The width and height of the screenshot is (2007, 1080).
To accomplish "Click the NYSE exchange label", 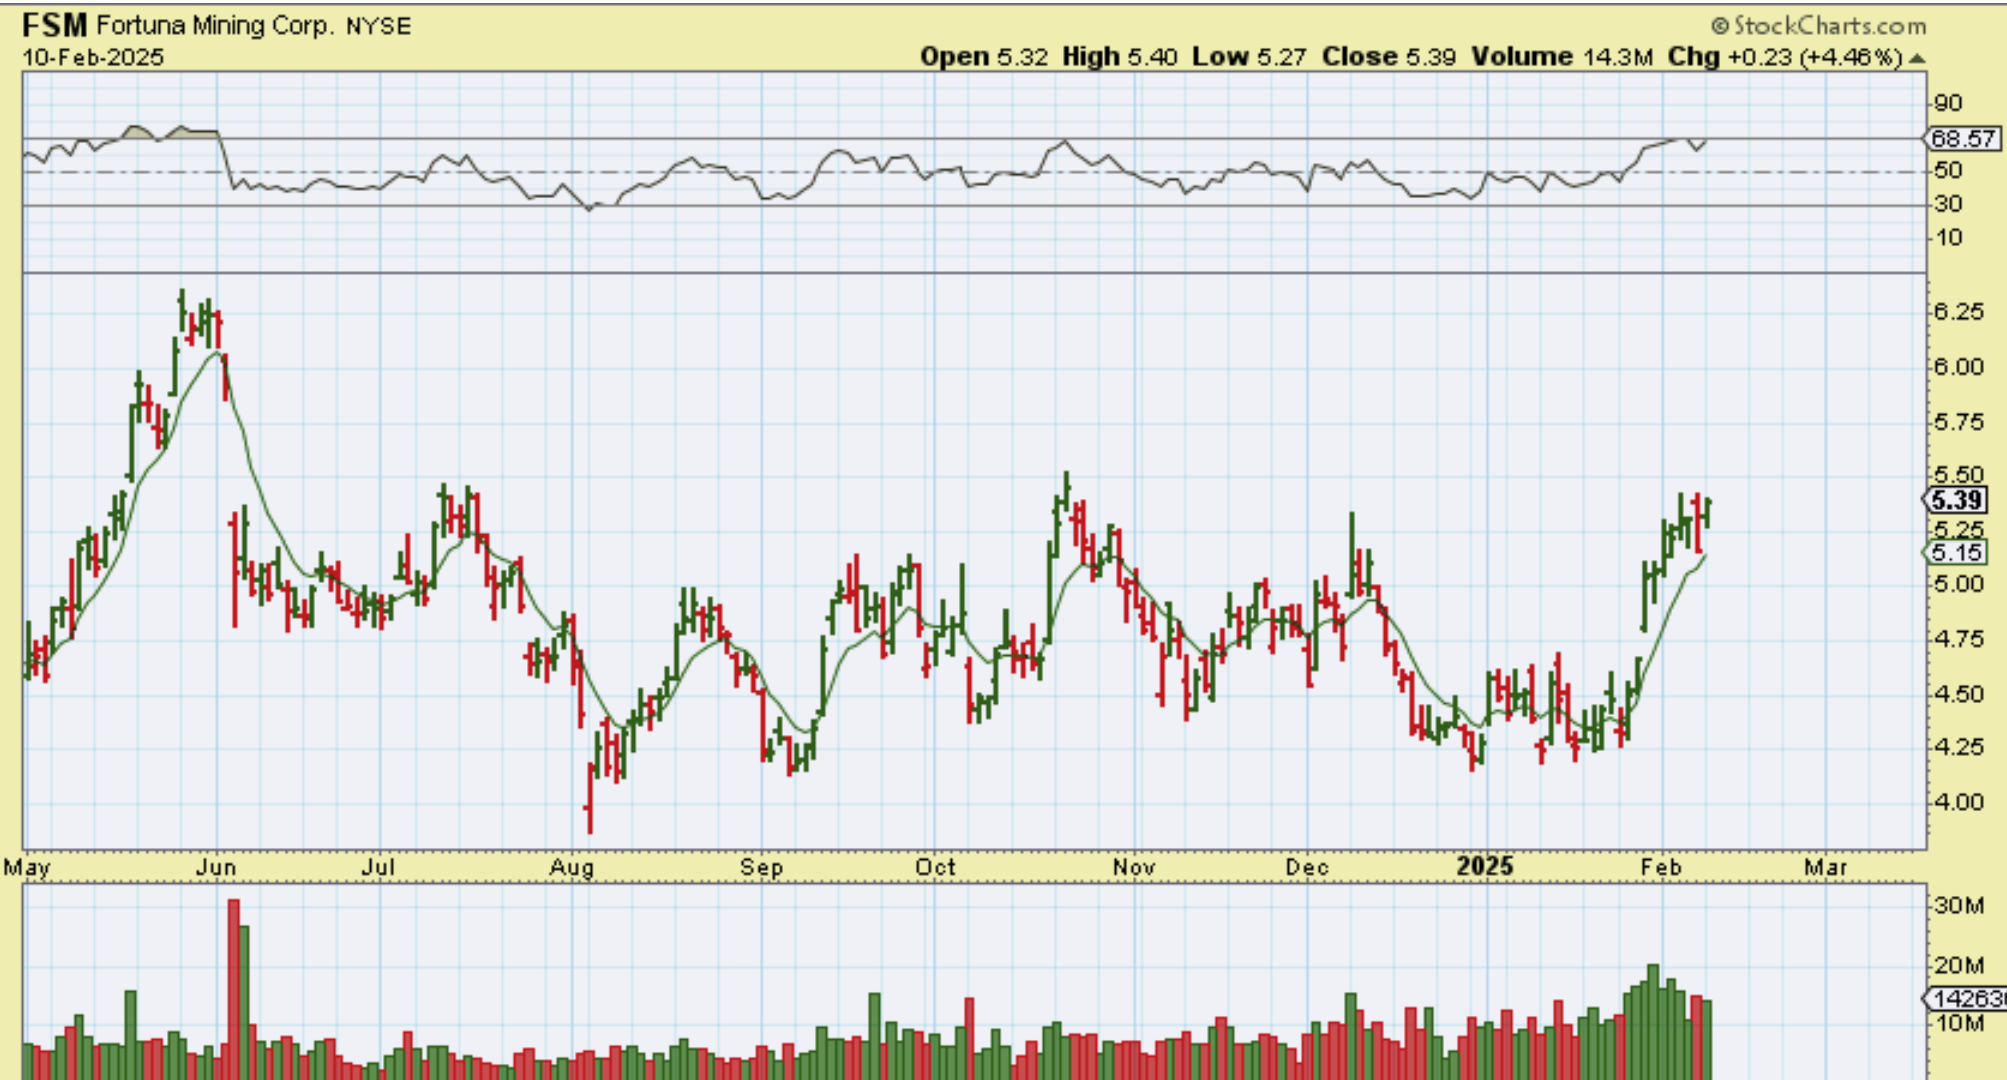I will 378,27.
